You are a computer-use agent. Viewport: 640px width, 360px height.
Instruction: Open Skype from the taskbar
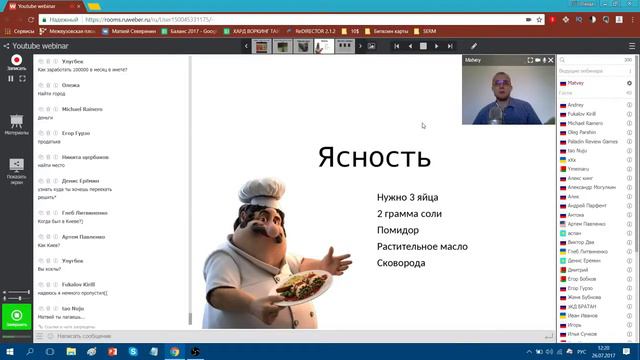tap(133, 351)
